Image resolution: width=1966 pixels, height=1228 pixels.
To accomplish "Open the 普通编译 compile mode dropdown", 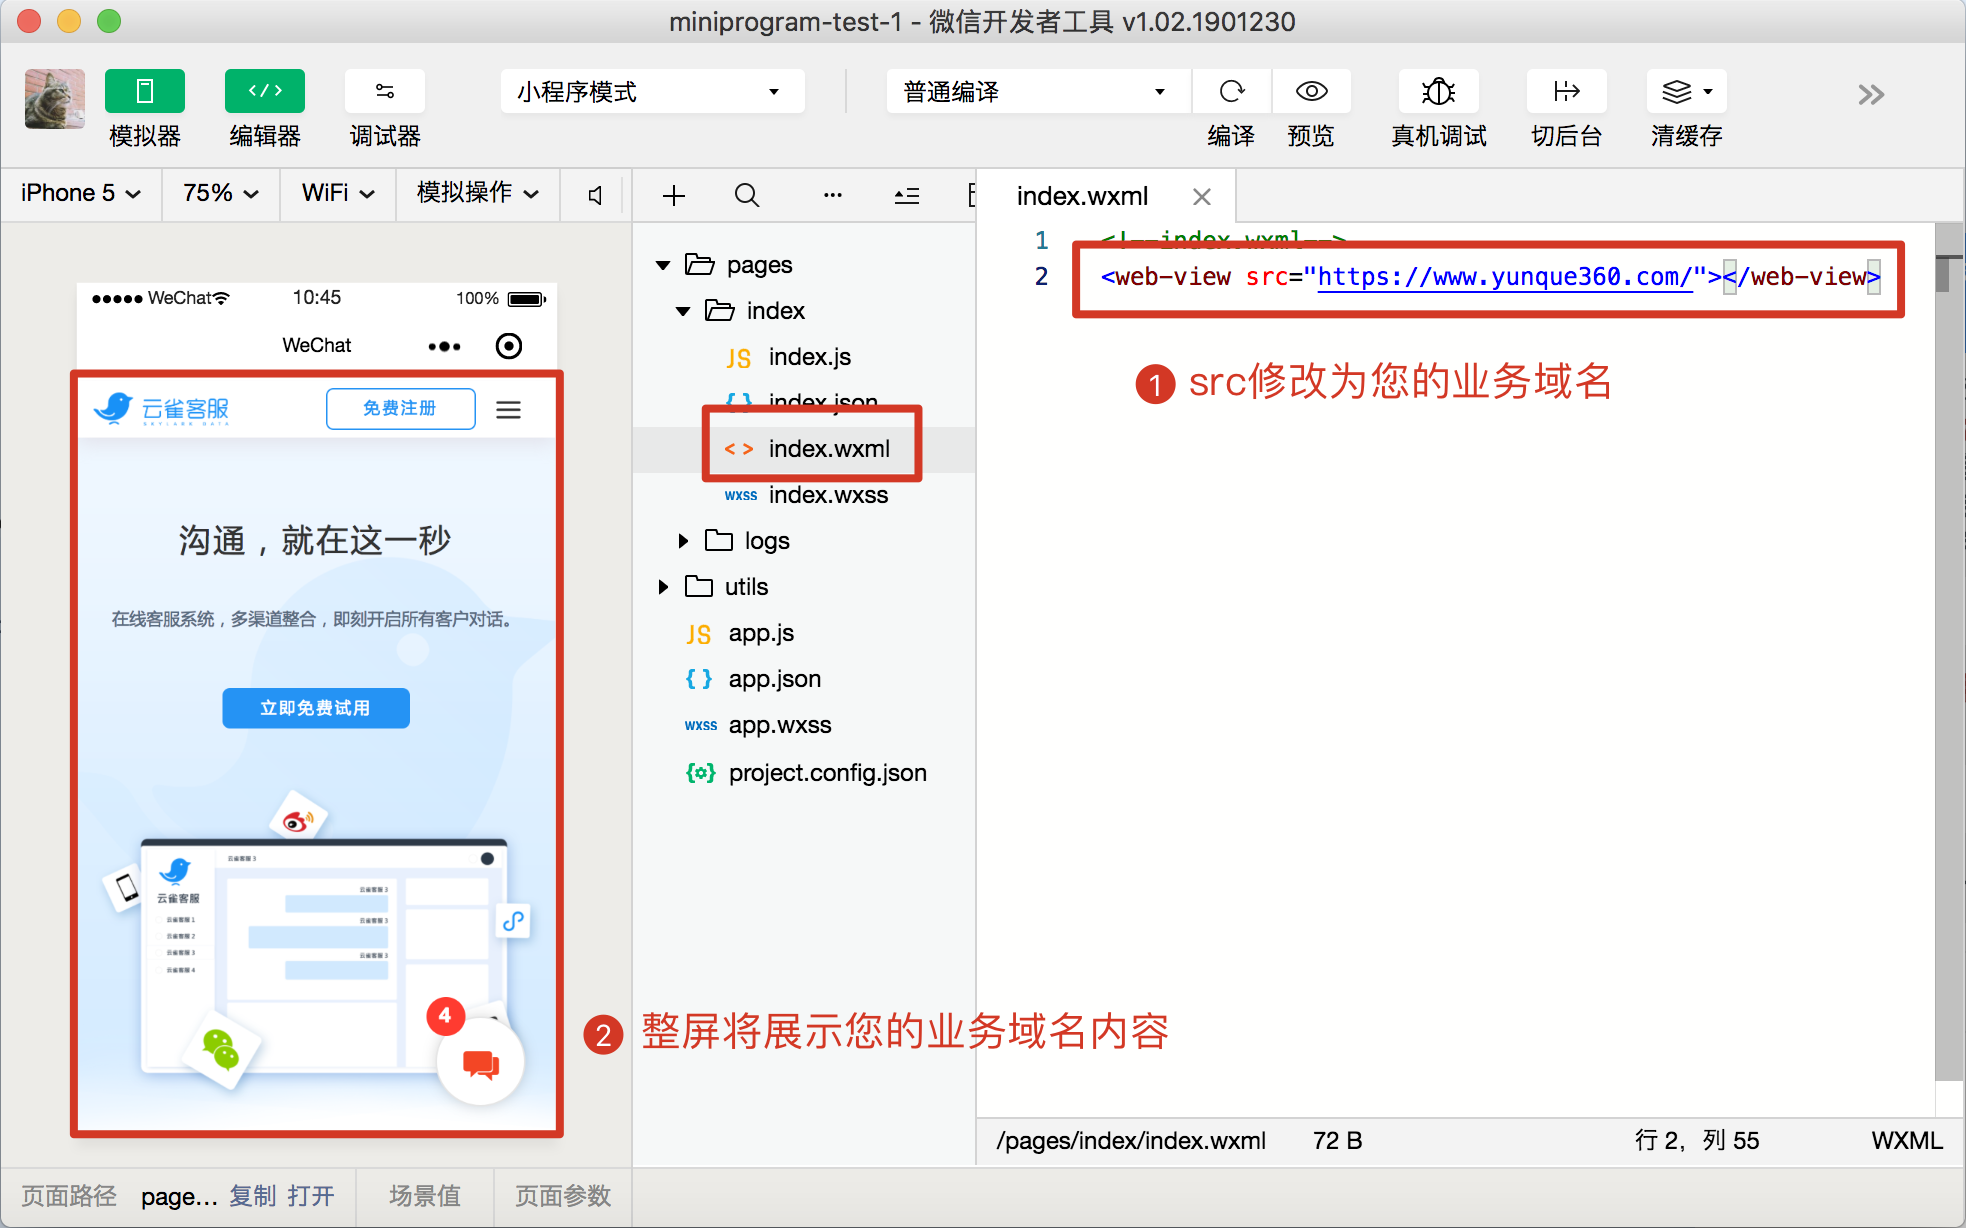I will (1037, 91).
